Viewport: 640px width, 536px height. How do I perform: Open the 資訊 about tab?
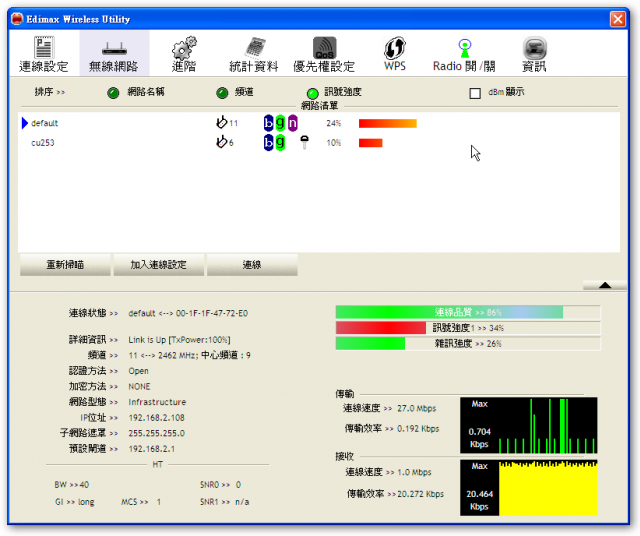[x=534, y=54]
